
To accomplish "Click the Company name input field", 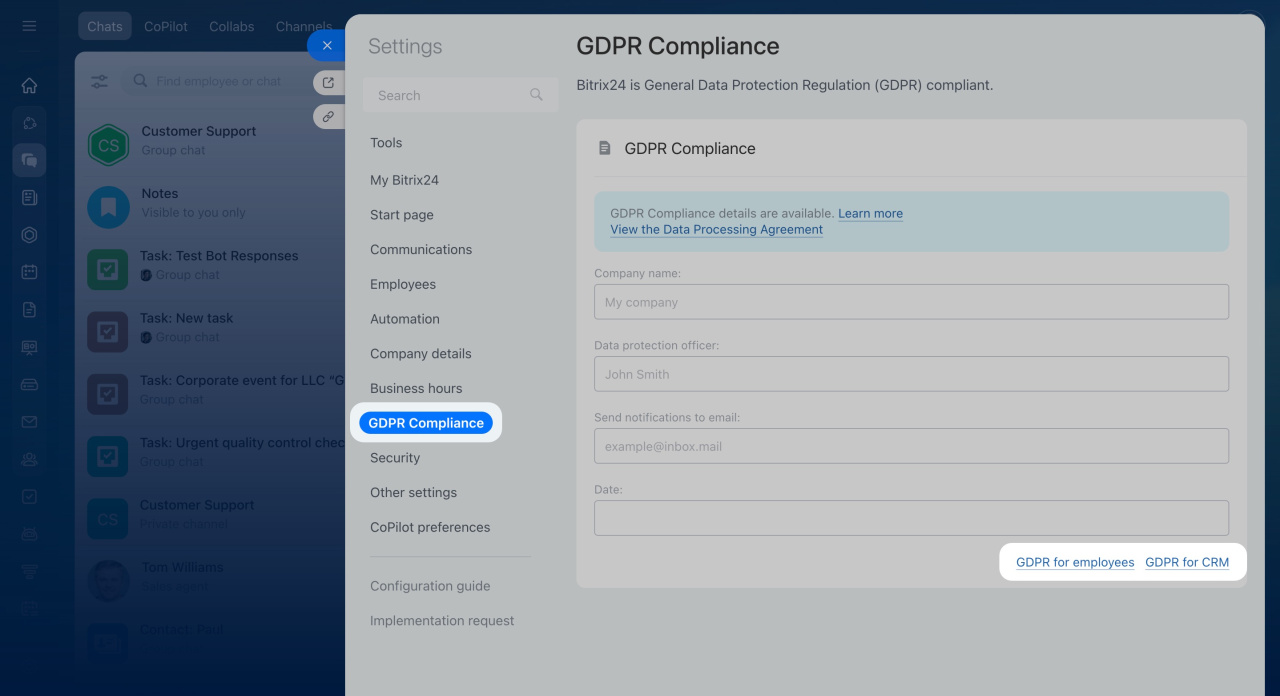I will [911, 302].
